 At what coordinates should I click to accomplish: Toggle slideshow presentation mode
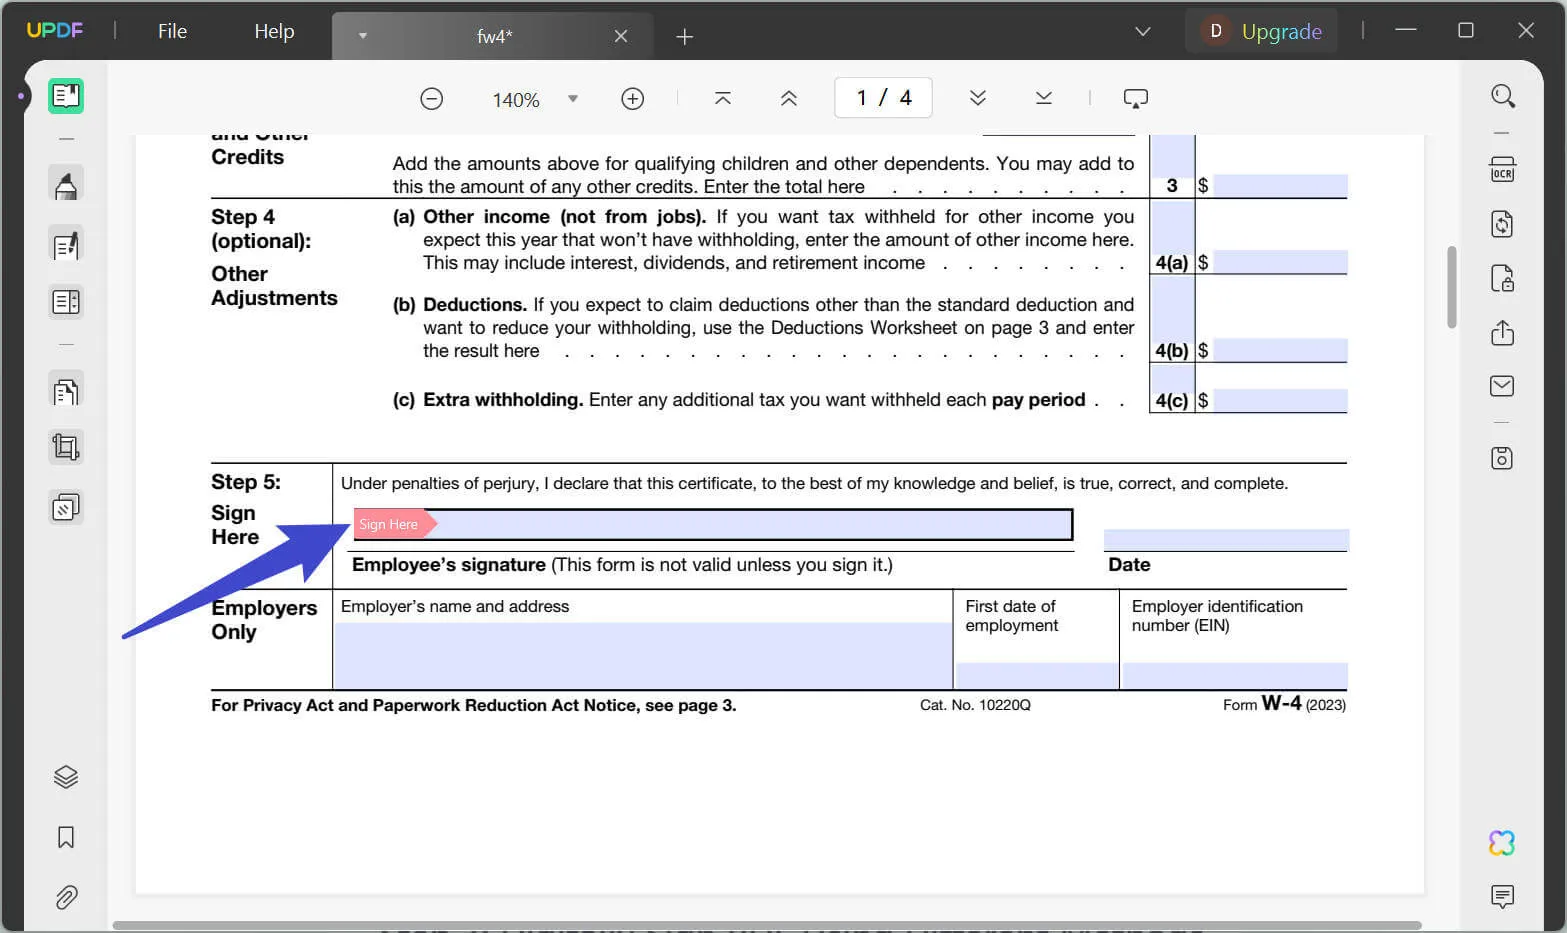click(1135, 97)
